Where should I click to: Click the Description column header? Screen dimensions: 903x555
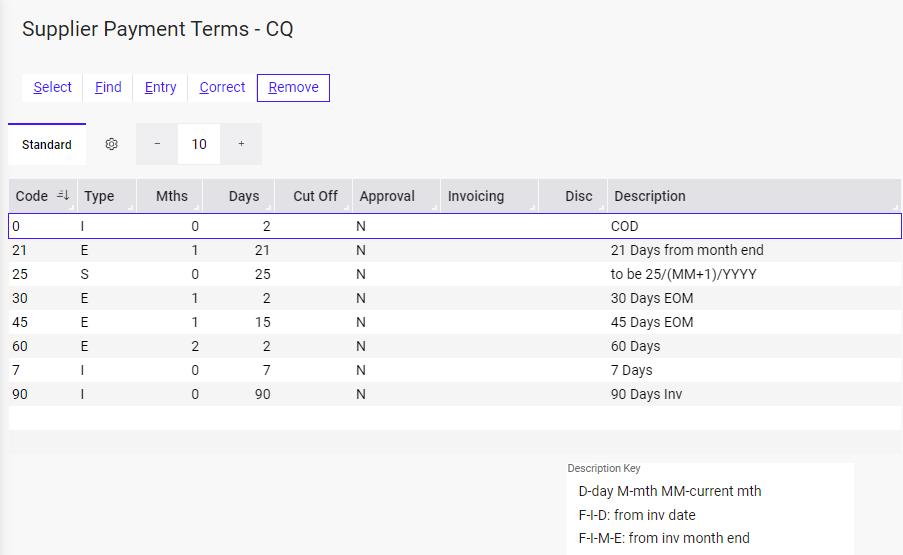649,196
